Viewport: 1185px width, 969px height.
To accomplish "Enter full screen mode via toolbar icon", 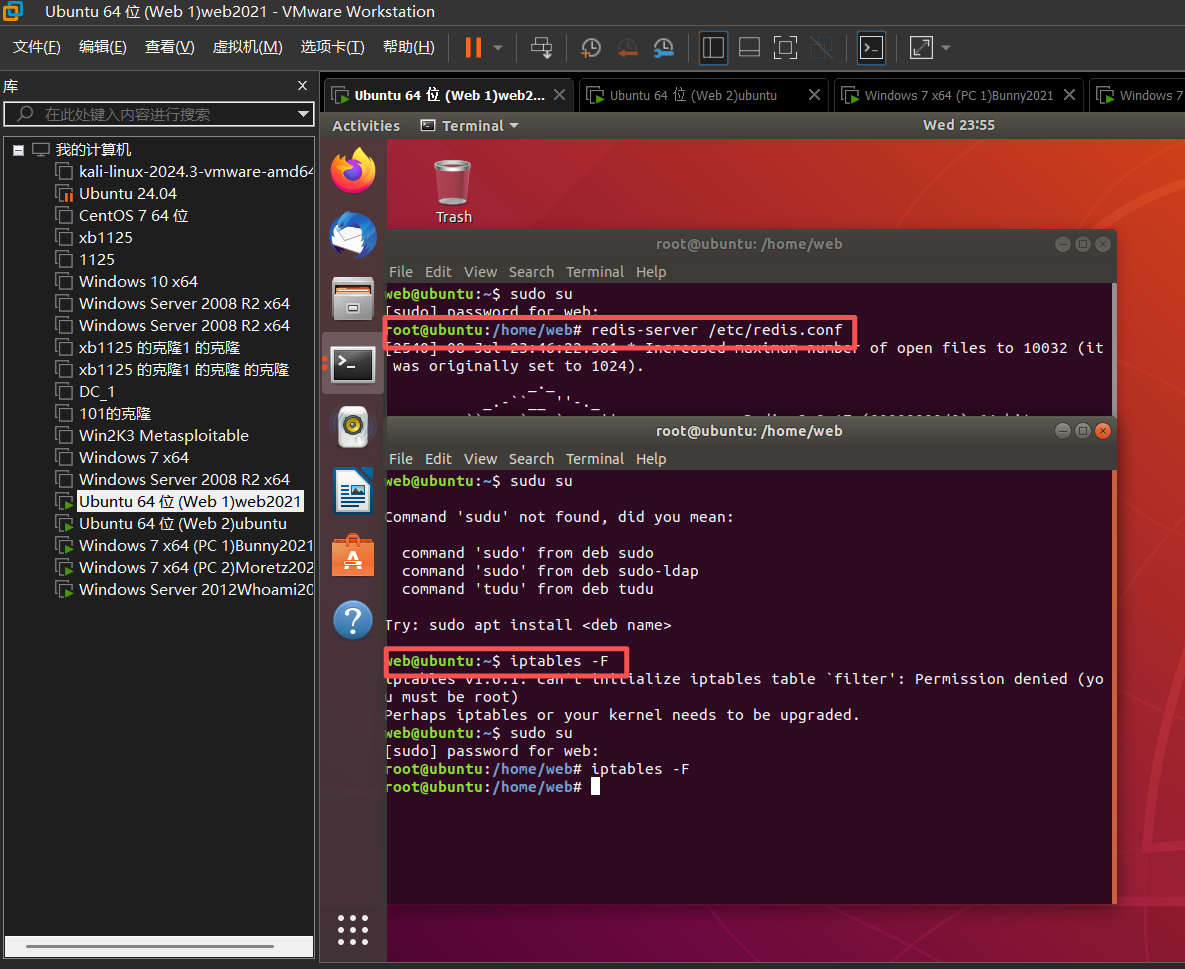I will [x=785, y=48].
